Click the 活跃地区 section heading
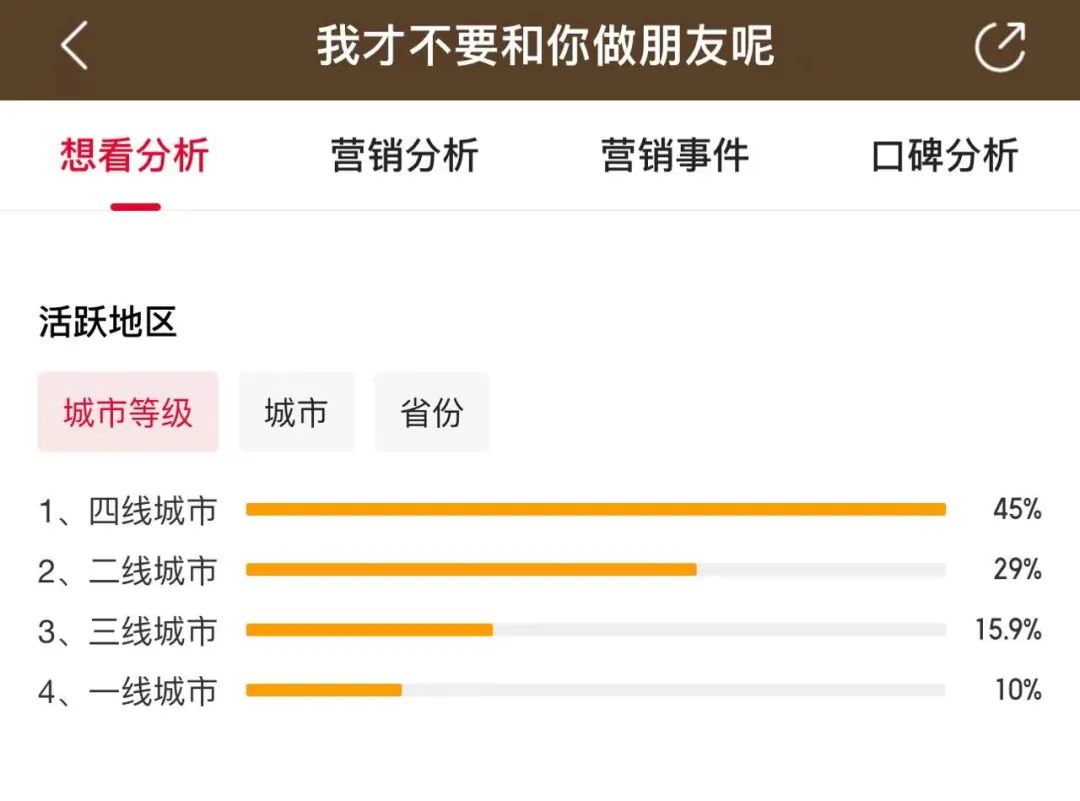Image resolution: width=1080 pixels, height=801 pixels. pyautogui.click(x=108, y=322)
